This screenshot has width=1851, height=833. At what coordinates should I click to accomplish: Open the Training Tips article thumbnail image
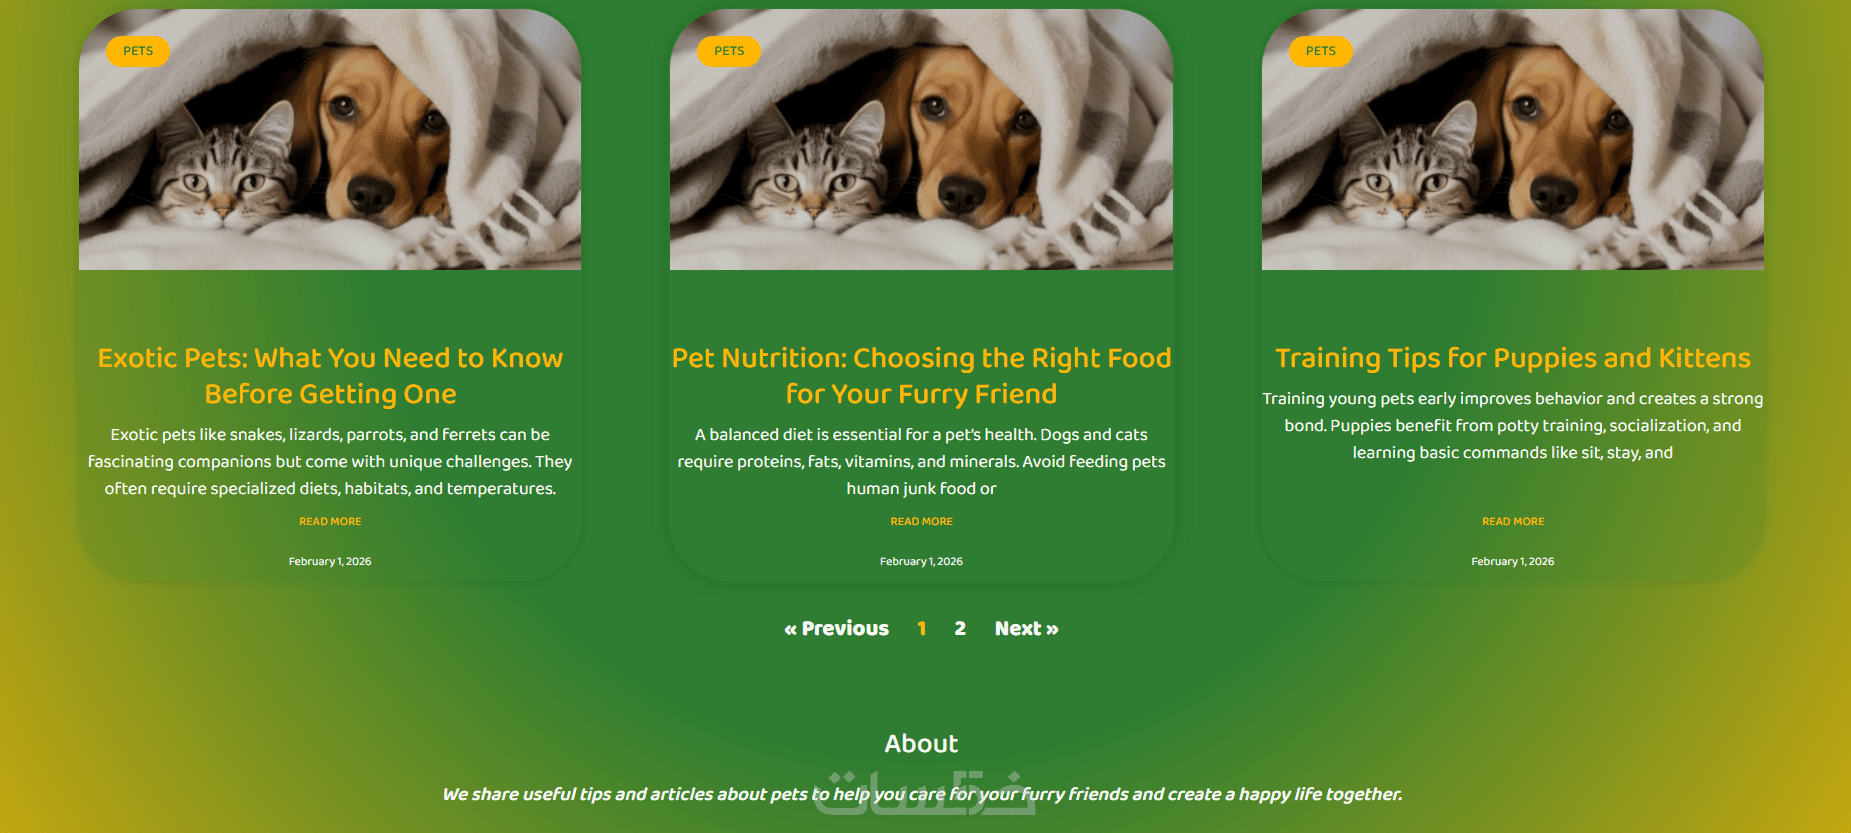click(1512, 140)
